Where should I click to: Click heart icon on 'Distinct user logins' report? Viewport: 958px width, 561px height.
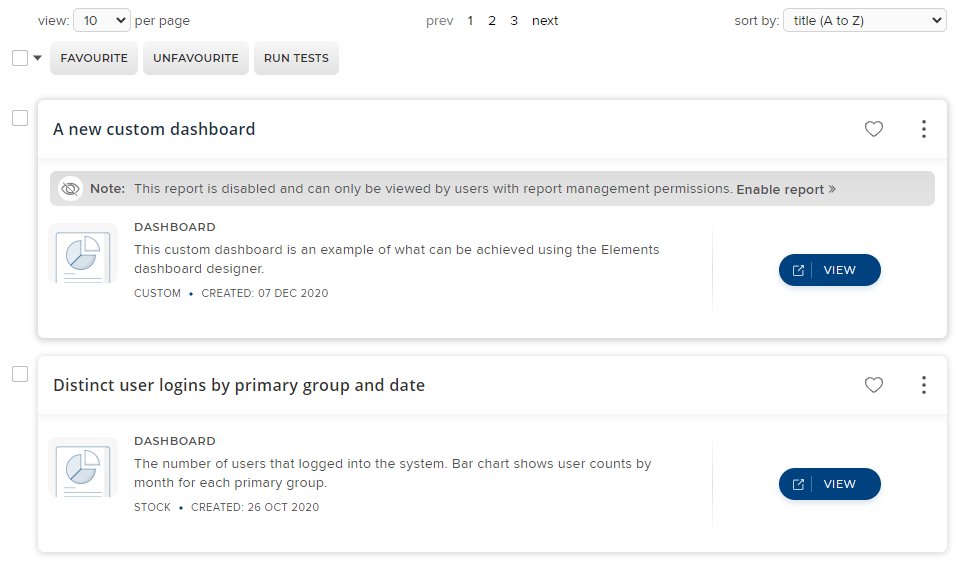point(874,385)
